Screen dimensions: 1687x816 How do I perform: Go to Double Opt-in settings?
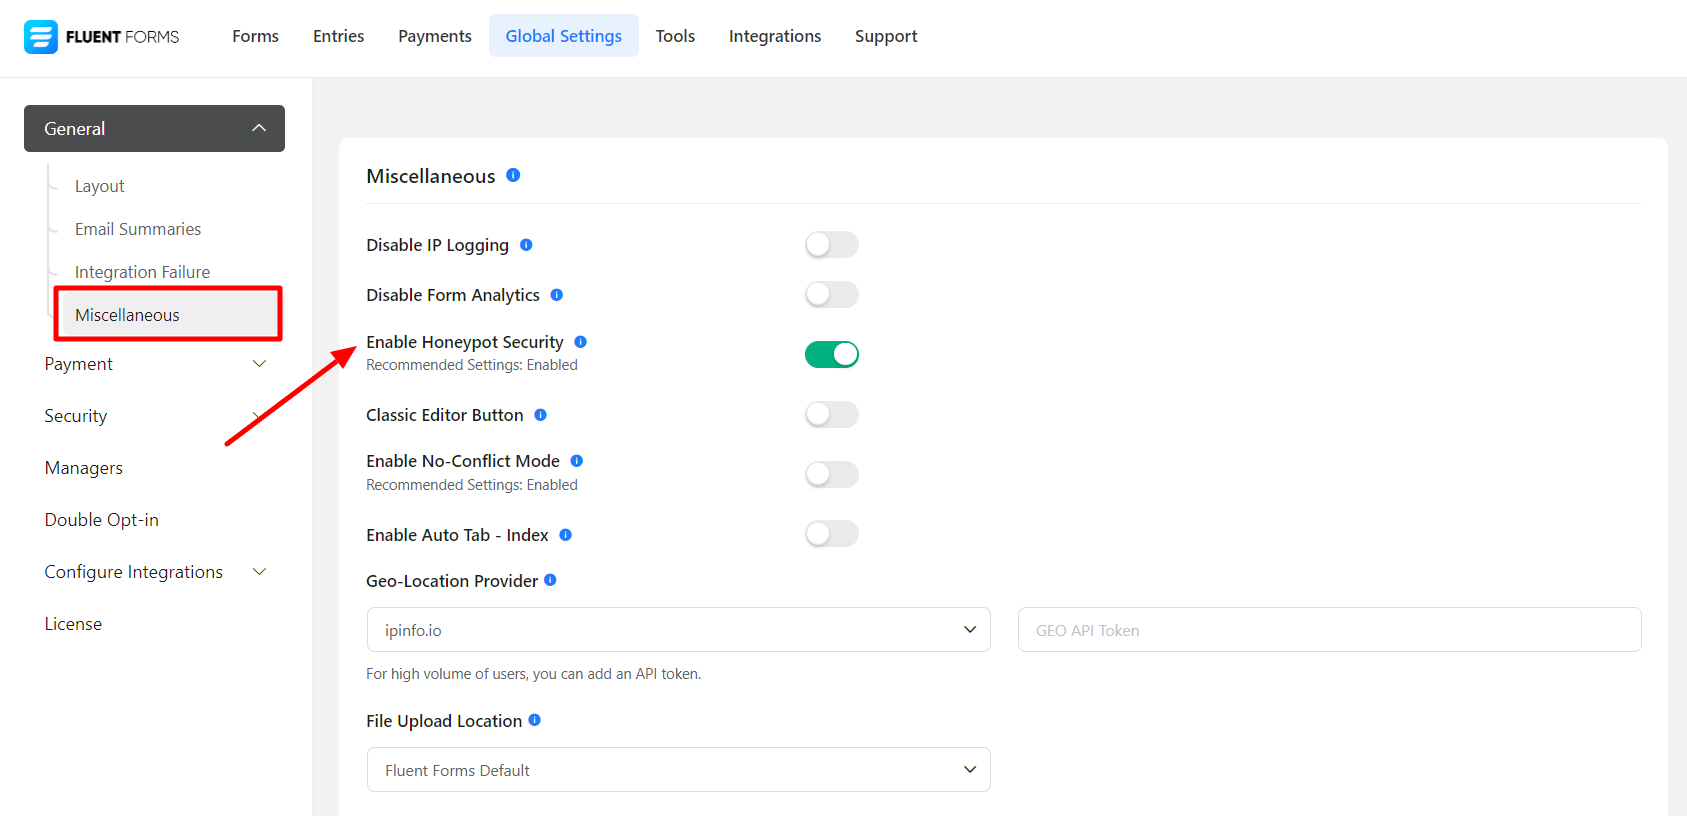(x=102, y=520)
